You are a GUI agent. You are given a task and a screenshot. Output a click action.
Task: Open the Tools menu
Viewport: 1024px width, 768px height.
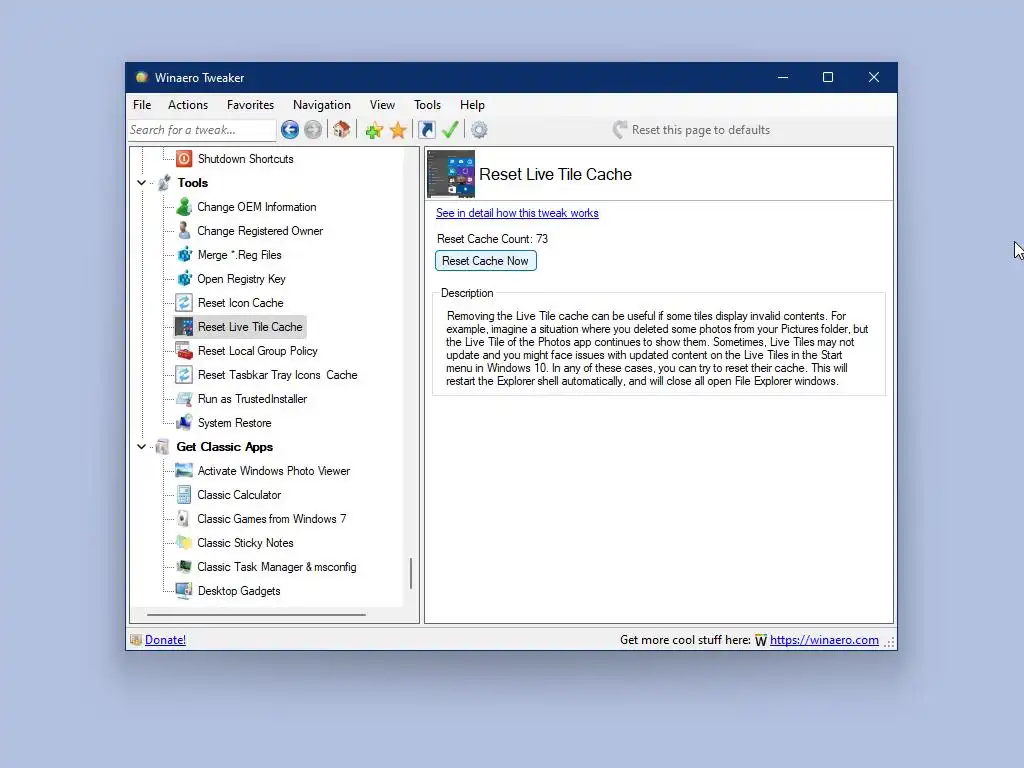pos(427,104)
